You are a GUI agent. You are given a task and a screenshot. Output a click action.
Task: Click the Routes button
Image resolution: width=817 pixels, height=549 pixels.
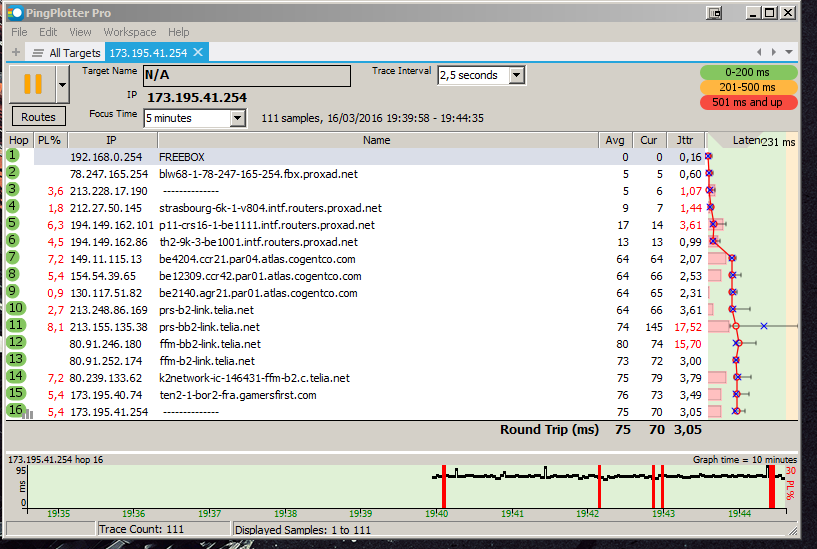[39, 117]
